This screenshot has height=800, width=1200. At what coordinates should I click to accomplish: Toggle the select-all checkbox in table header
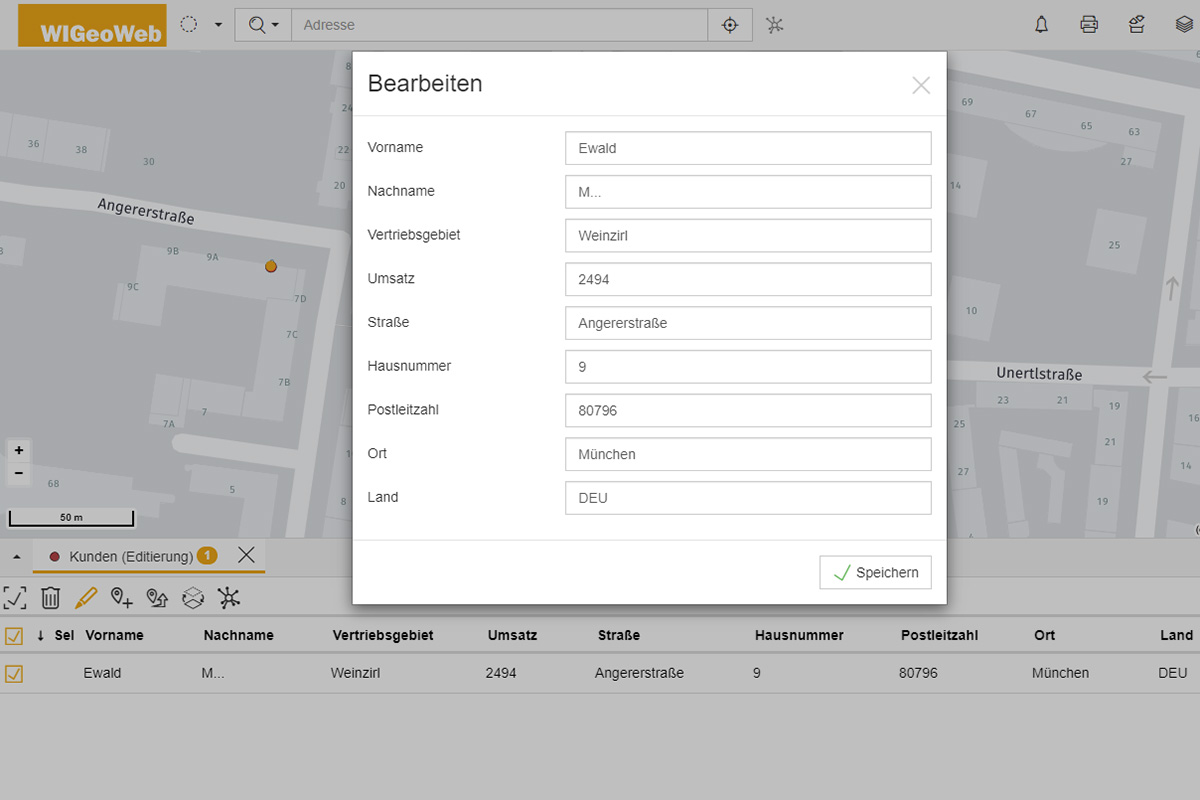14,635
